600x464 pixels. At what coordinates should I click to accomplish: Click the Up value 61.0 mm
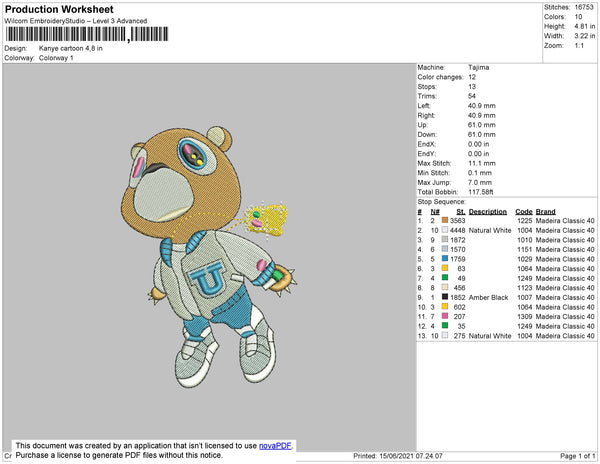(482, 125)
